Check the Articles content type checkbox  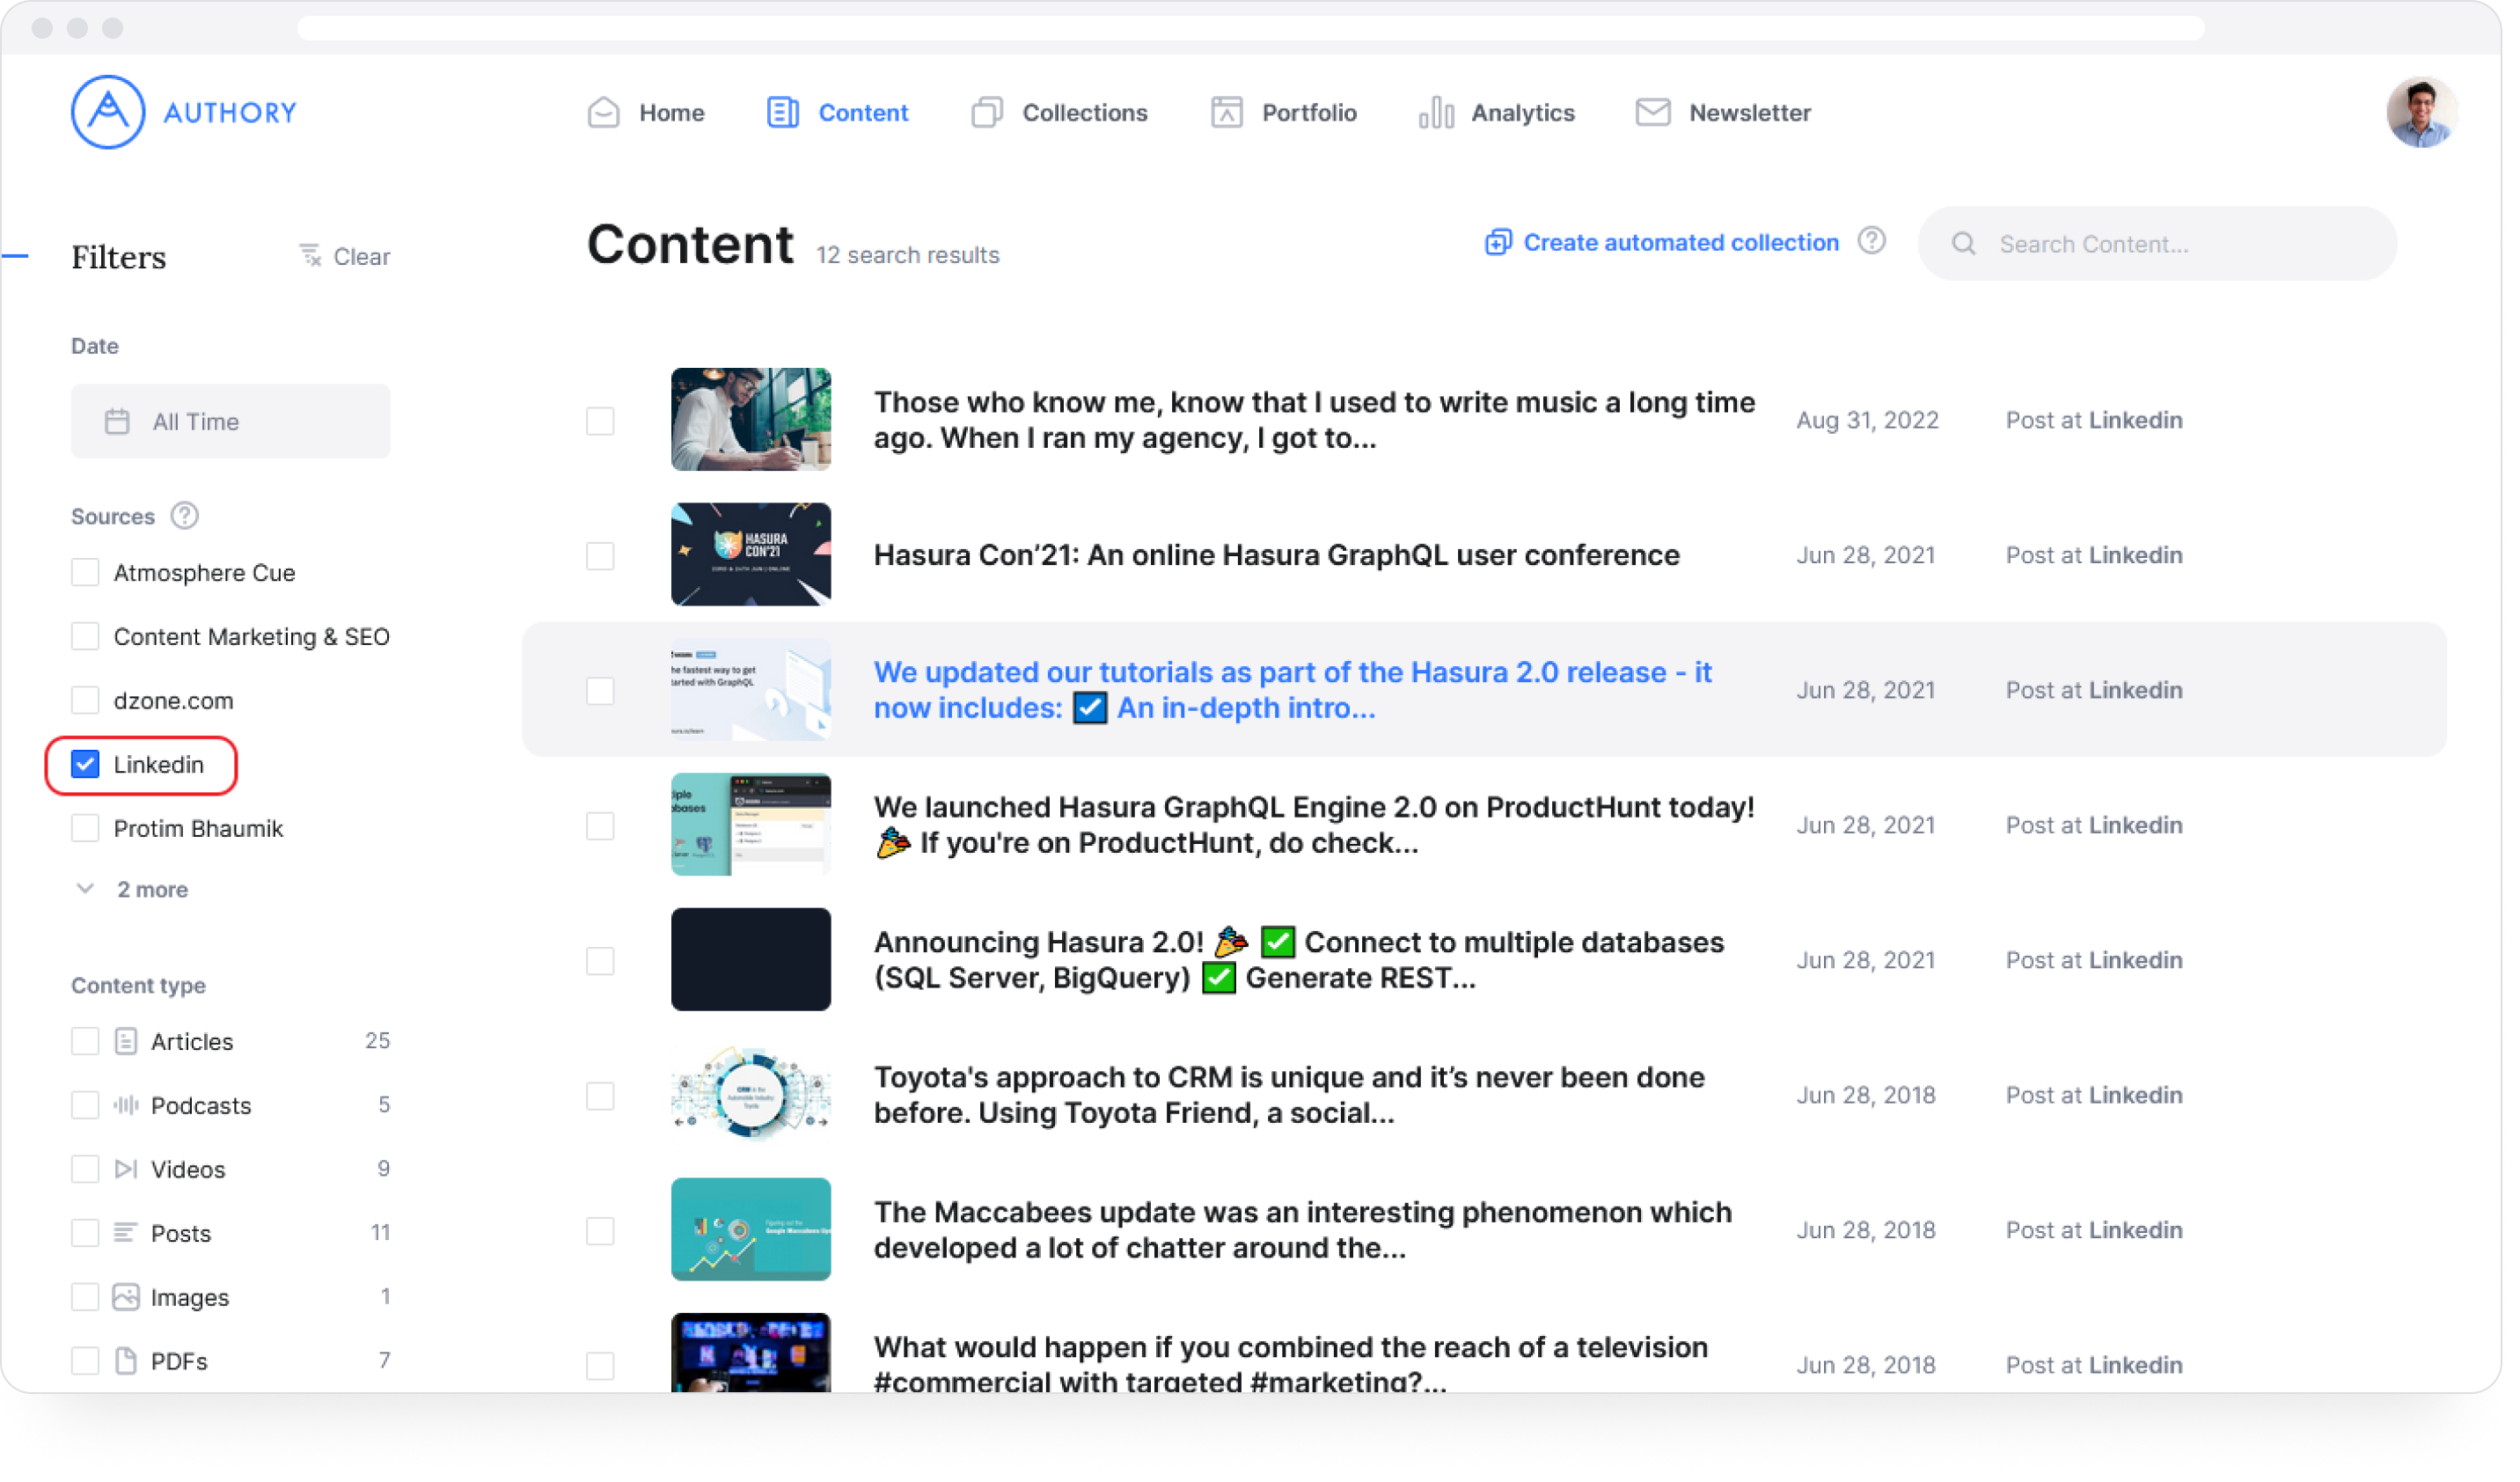[85, 1042]
